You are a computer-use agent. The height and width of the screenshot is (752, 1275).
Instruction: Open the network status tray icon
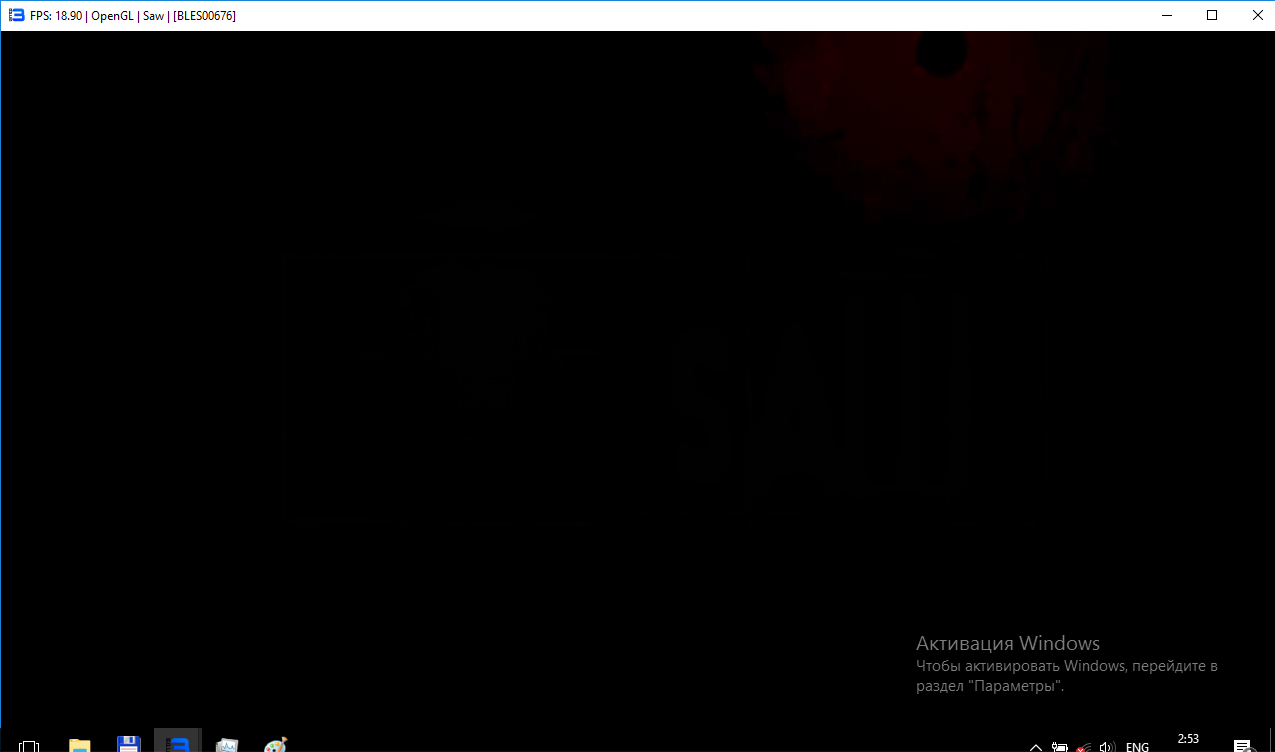coord(1083,746)
